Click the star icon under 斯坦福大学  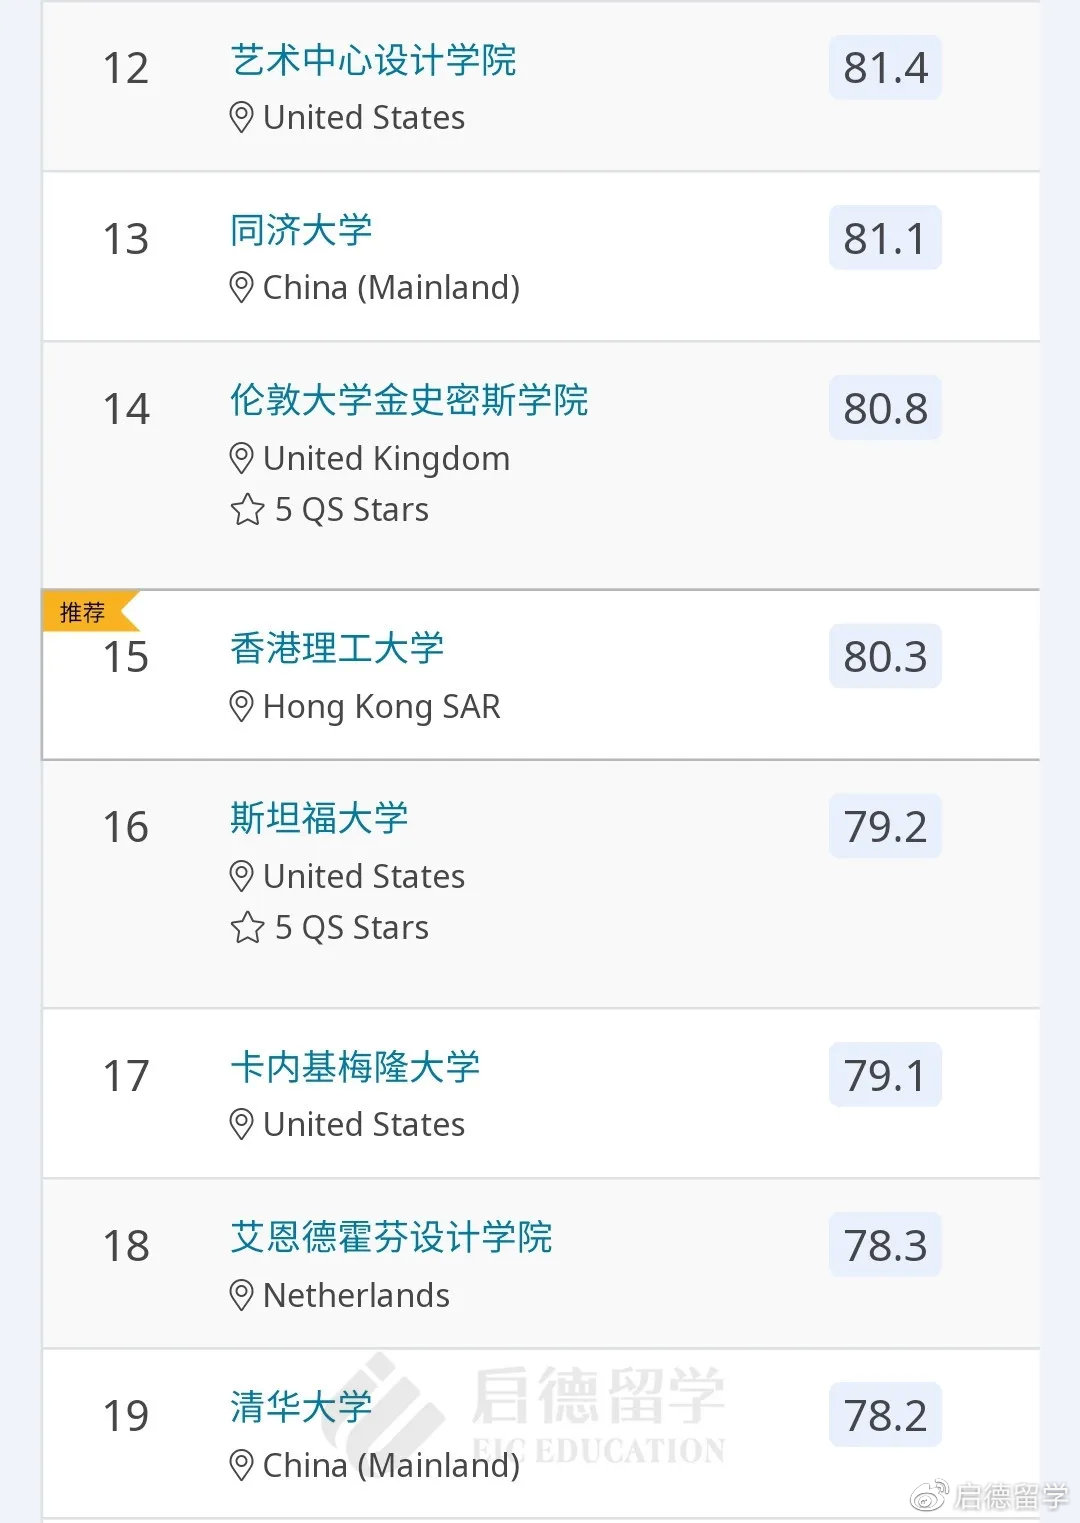tap(247, 928)
